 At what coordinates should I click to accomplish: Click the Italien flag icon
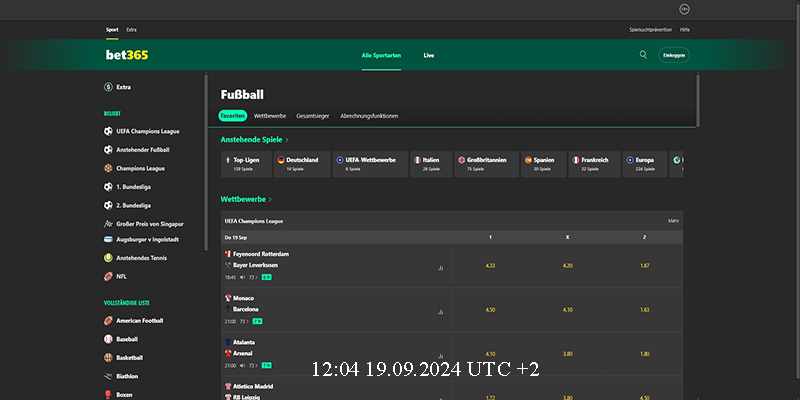(417, 160)
